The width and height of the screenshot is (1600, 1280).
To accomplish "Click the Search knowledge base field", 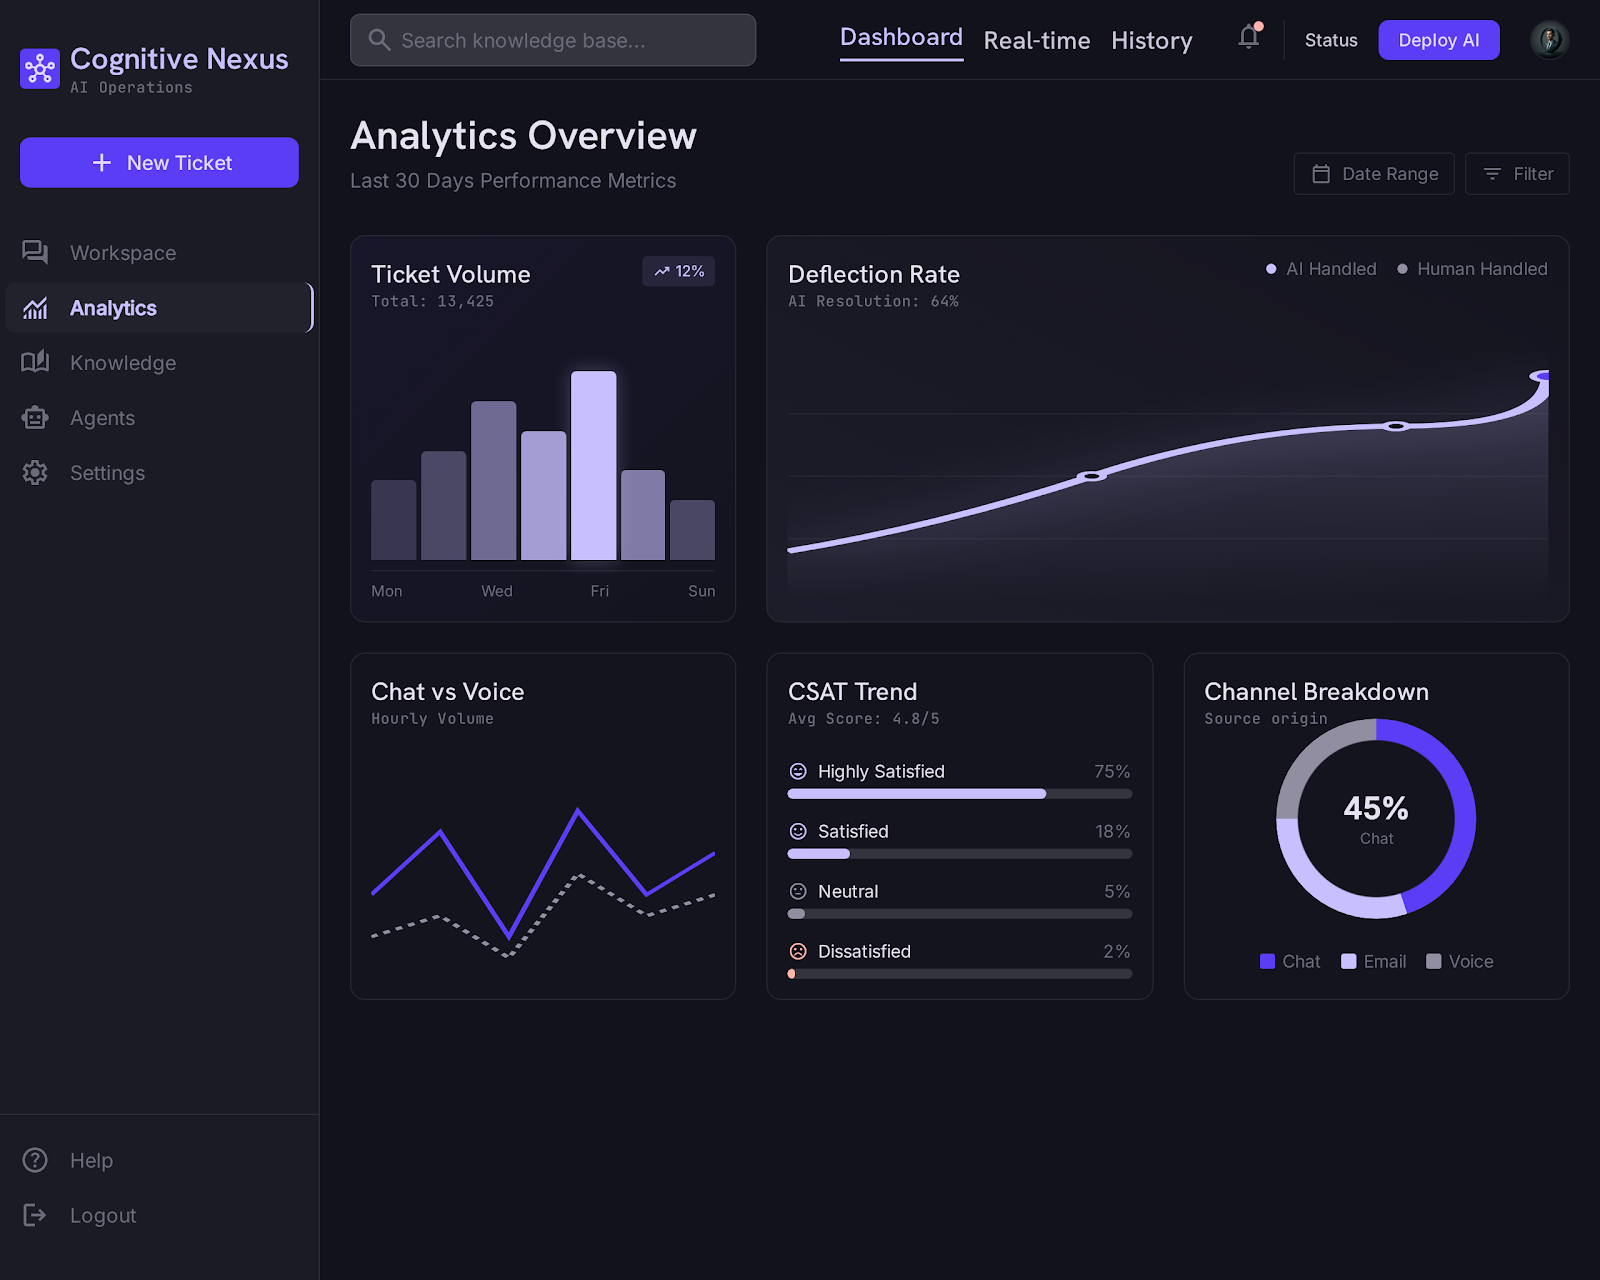I will 553,40.
